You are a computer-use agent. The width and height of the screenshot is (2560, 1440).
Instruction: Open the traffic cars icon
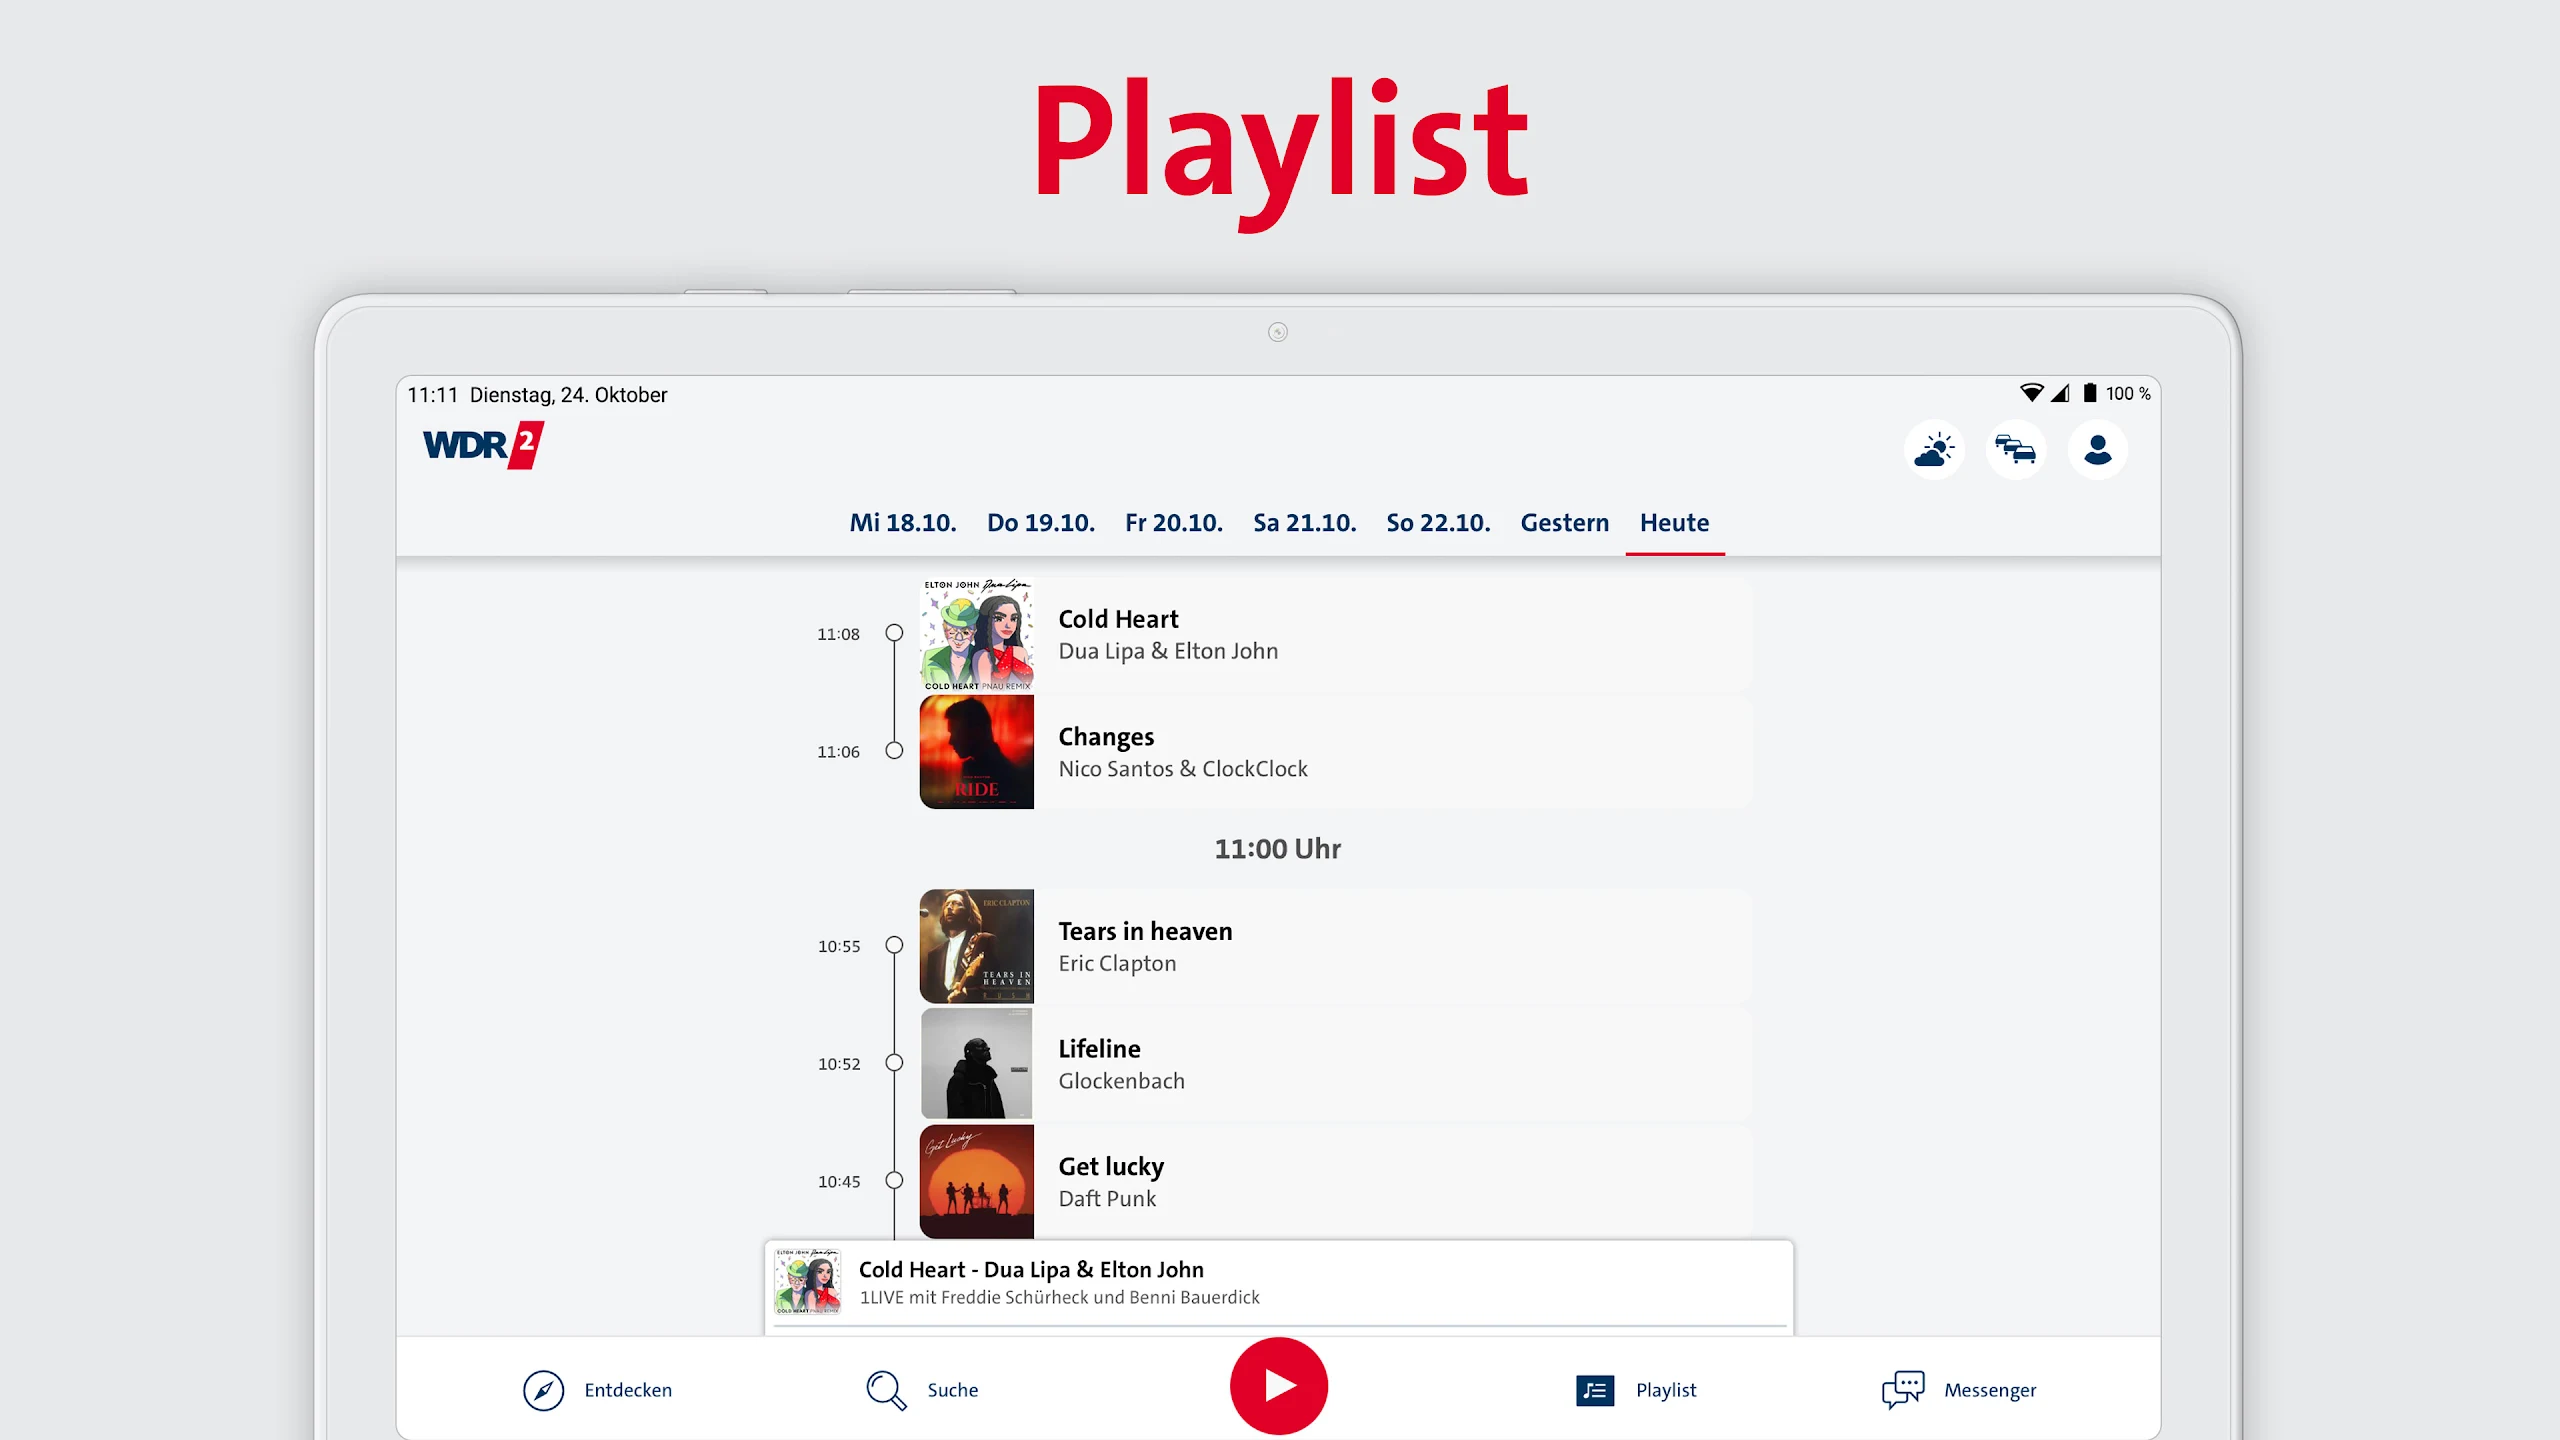pos(2016,450)
